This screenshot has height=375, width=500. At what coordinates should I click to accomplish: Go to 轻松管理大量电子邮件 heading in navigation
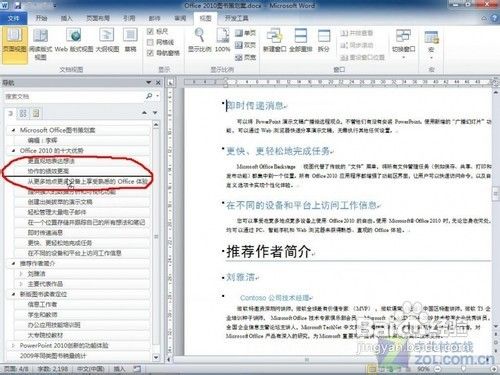point(57,212)
